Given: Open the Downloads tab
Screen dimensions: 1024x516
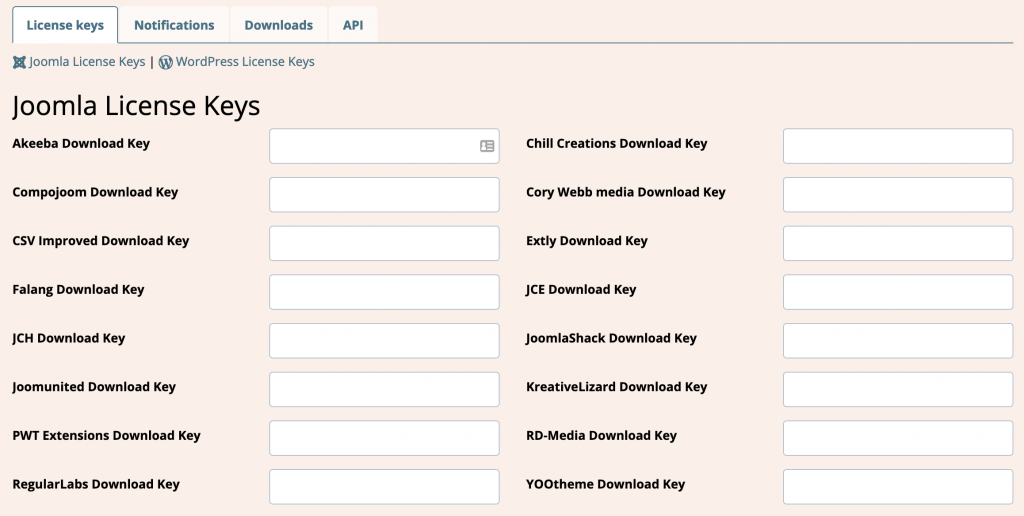Looking at the screenshot, I should click(x=279, y=25).
